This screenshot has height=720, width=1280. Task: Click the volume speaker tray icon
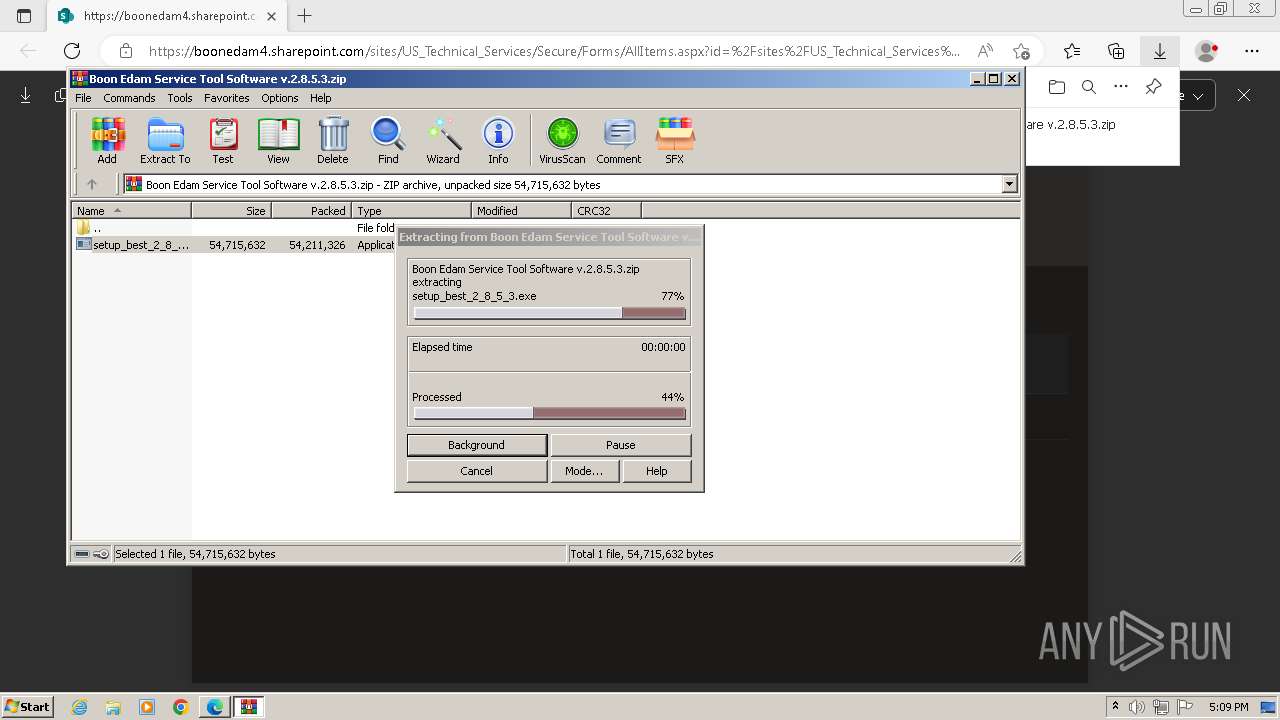click(1137, 707)
